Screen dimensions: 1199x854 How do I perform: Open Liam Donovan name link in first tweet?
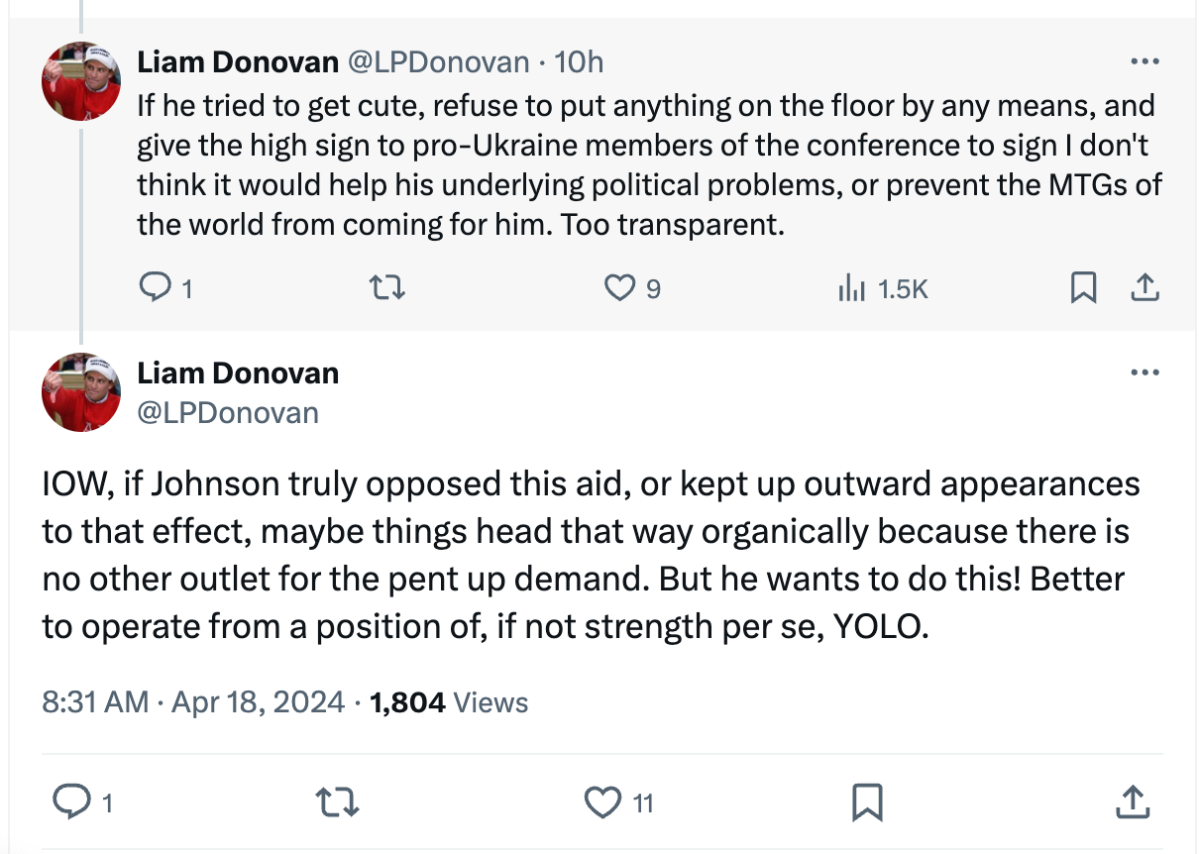tap(238, 62)
